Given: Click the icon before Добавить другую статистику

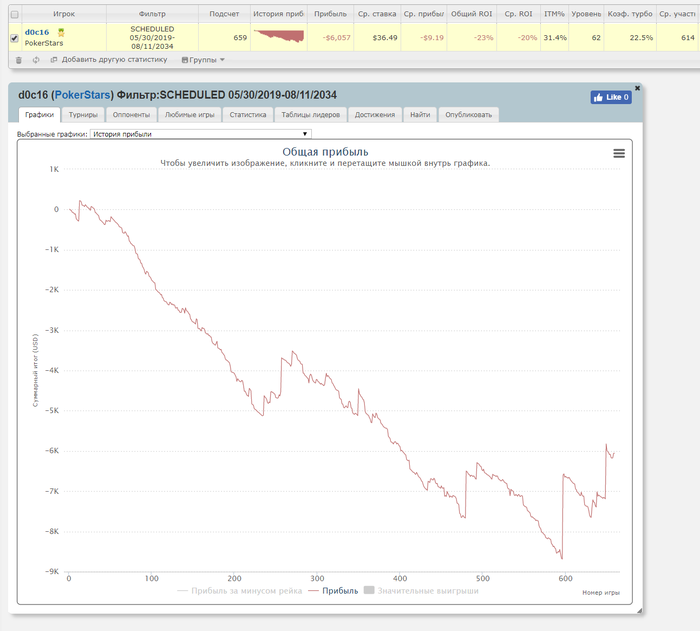Looking at the screenshot, I should coord(54,59).
